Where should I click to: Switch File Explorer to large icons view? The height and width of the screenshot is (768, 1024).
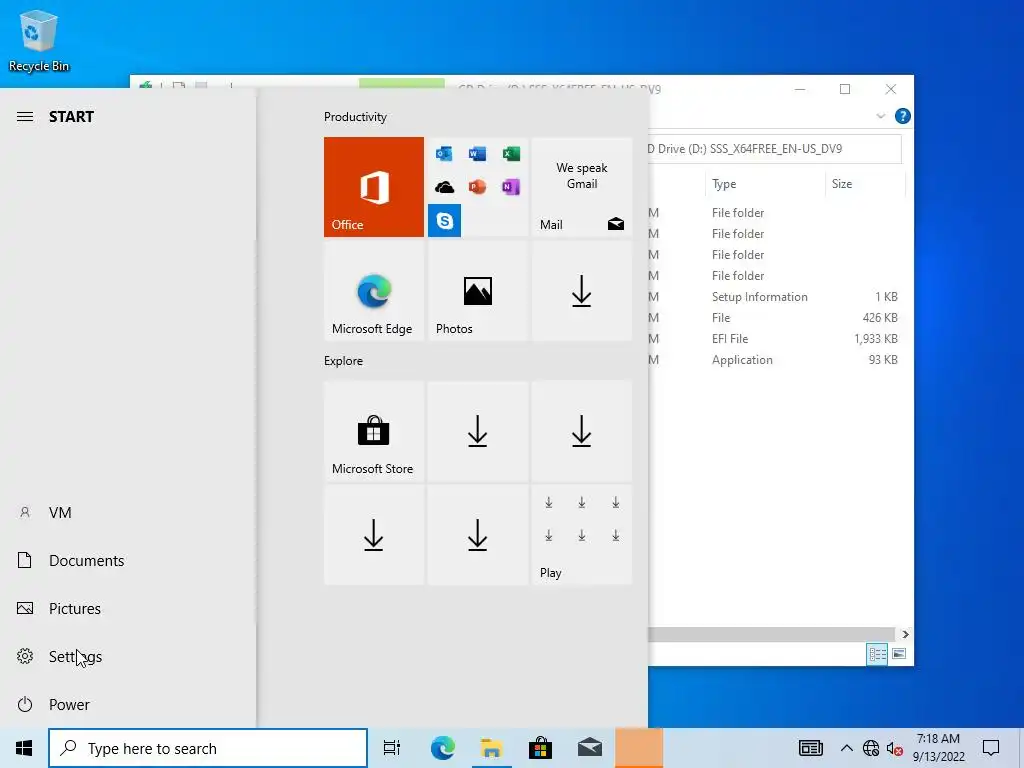(899, 654)
